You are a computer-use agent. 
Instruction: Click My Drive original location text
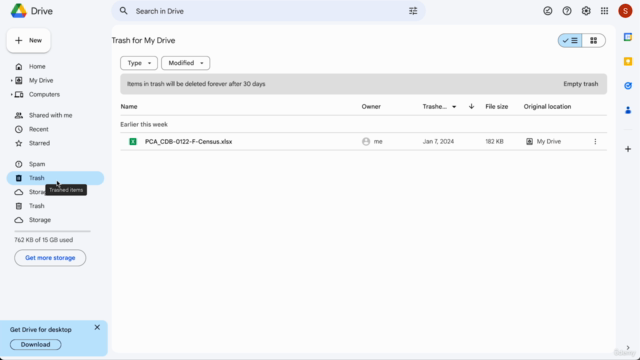(549, 142)
